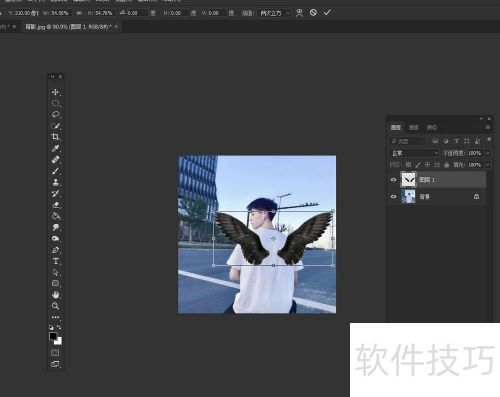Swap foreground and background colors
Image resolution: width=500 pixels, height=397 pixels.
[x=59, y=327]
